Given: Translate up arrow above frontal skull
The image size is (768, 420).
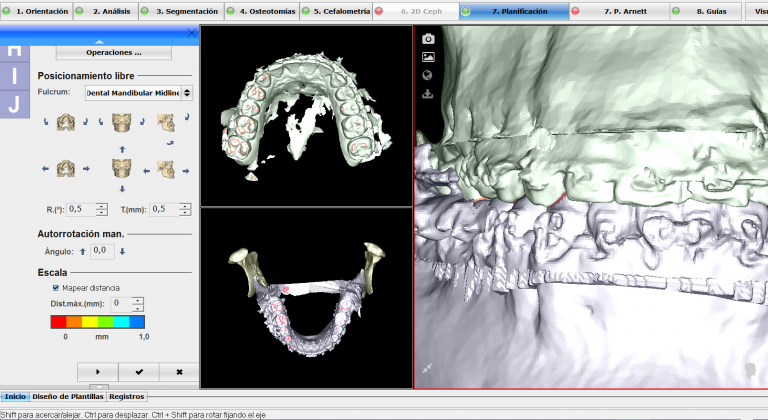Looking at the screenshot, I should click(x=122, y=149).
